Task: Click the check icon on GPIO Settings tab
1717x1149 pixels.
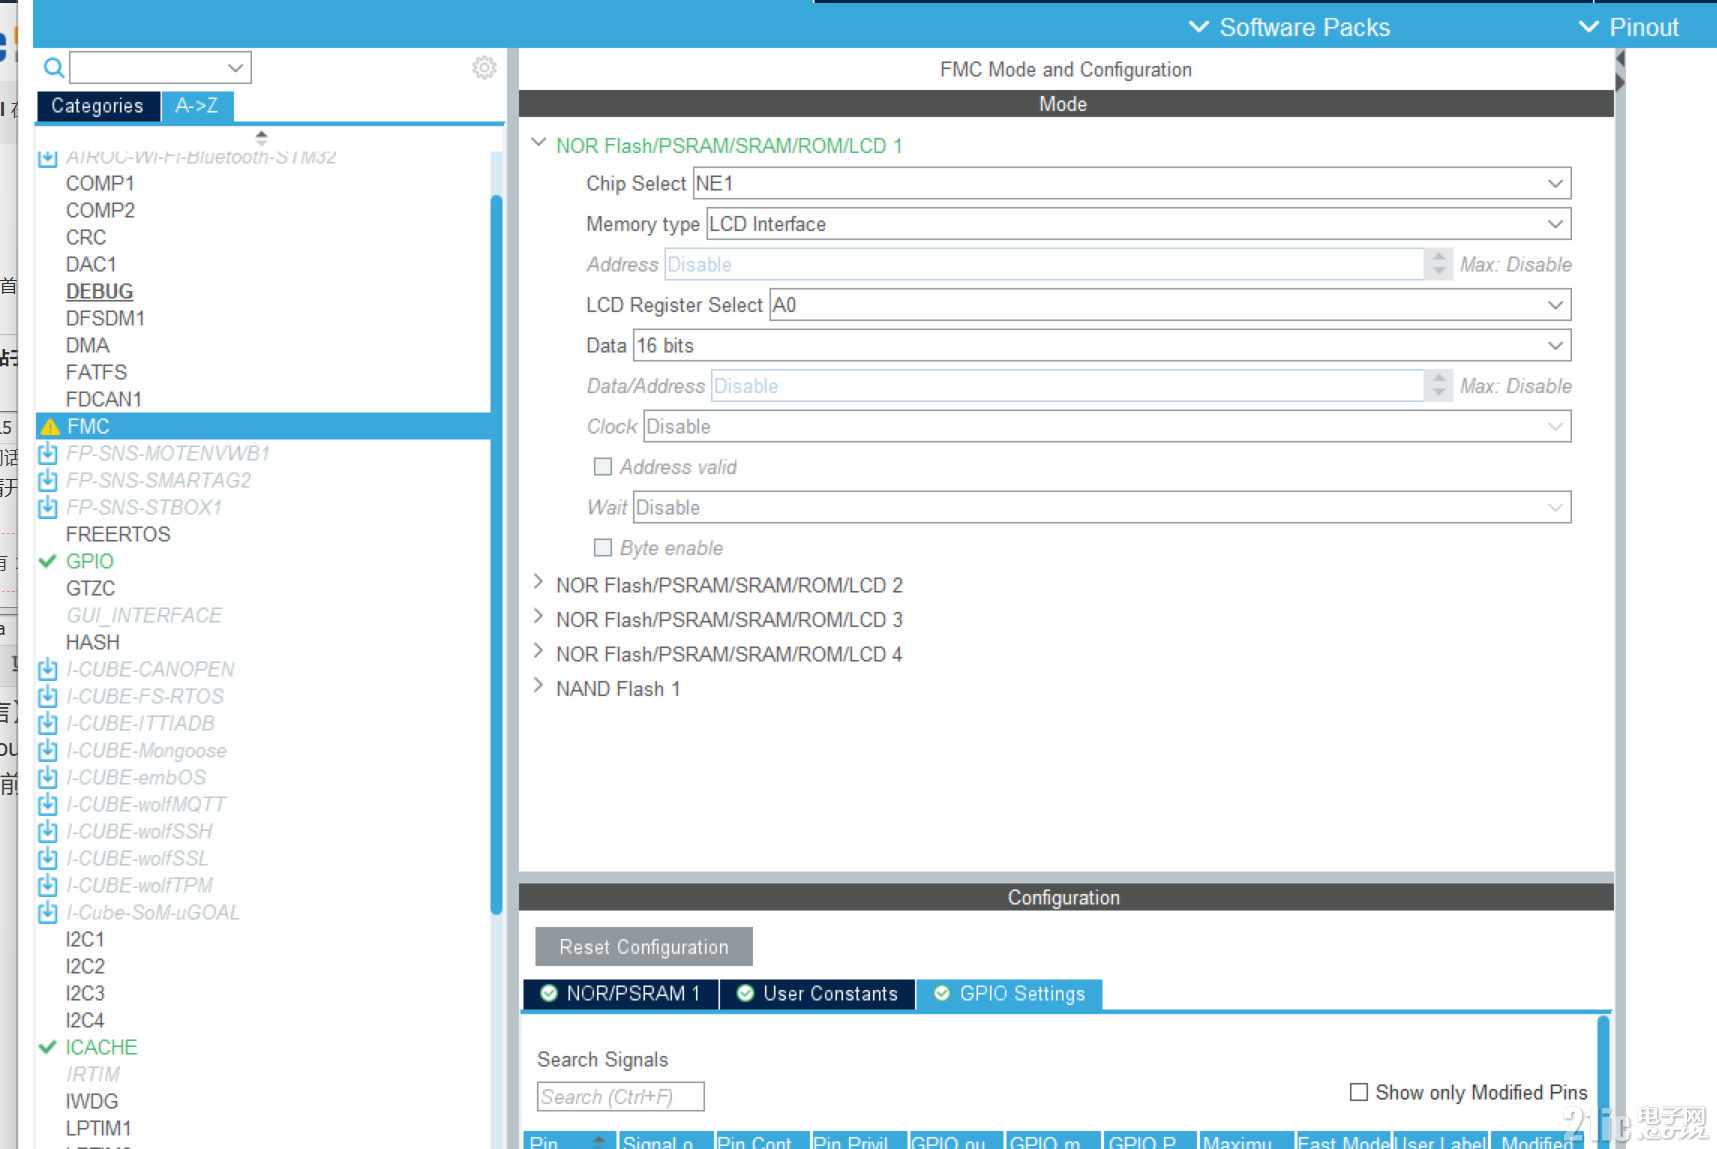Action: tap(942, 993)
